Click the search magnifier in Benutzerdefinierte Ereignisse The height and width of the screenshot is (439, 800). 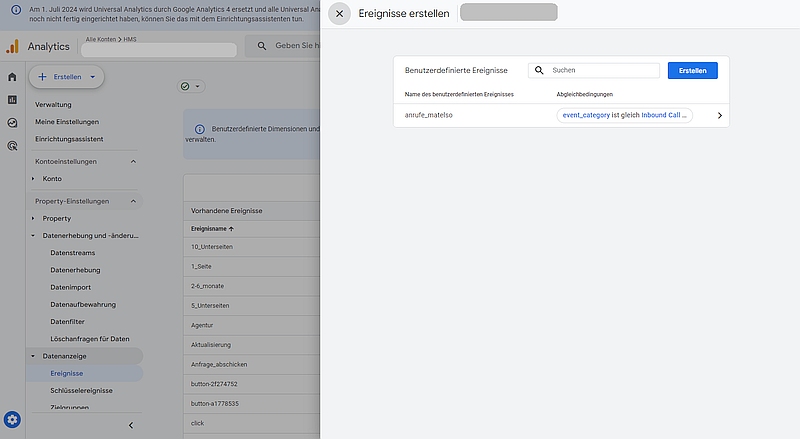click(x=539, y=70)
